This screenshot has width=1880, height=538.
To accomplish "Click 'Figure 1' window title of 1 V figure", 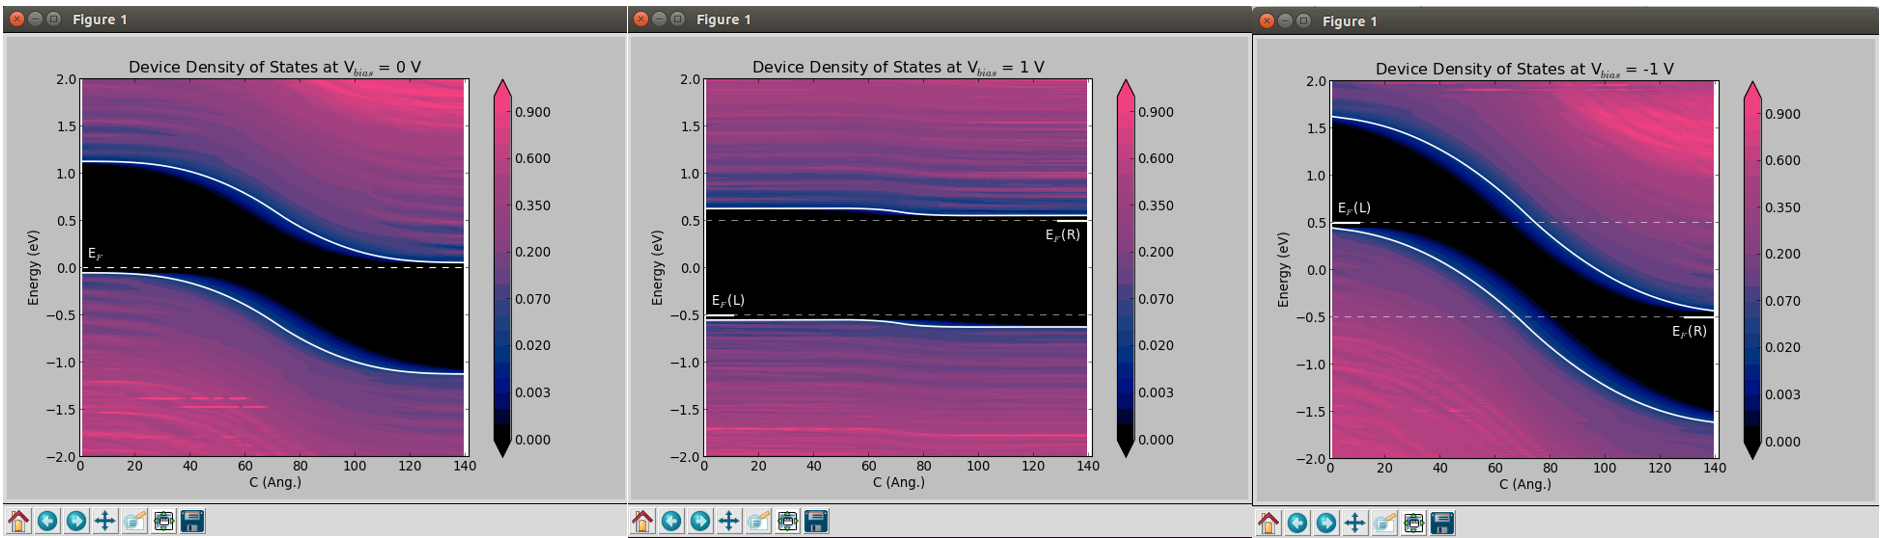I will [x=724, y=19].
